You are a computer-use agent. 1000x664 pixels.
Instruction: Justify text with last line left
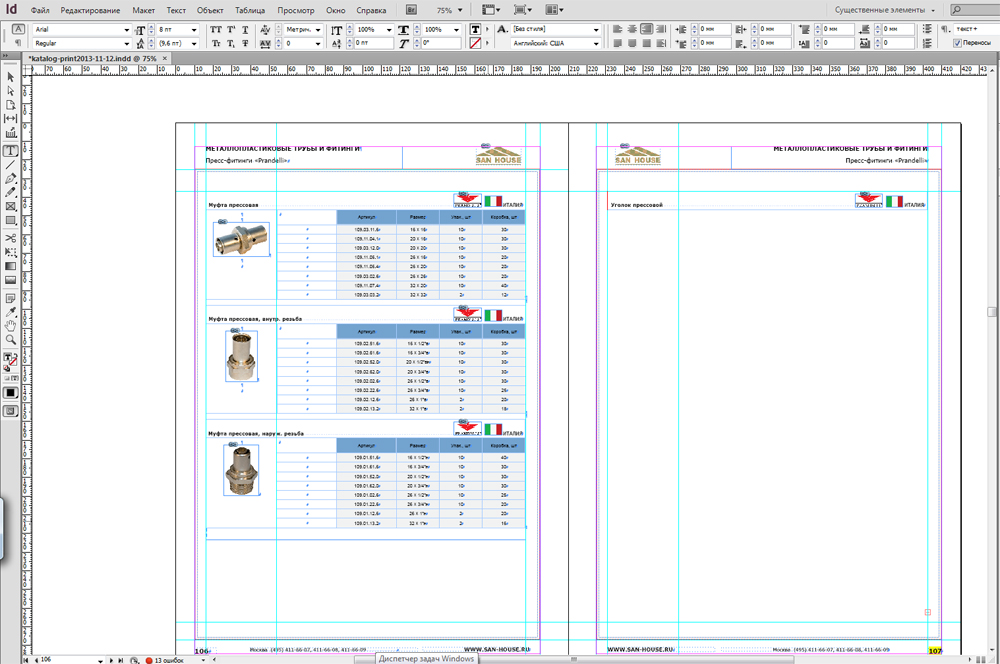pos(617,43)
